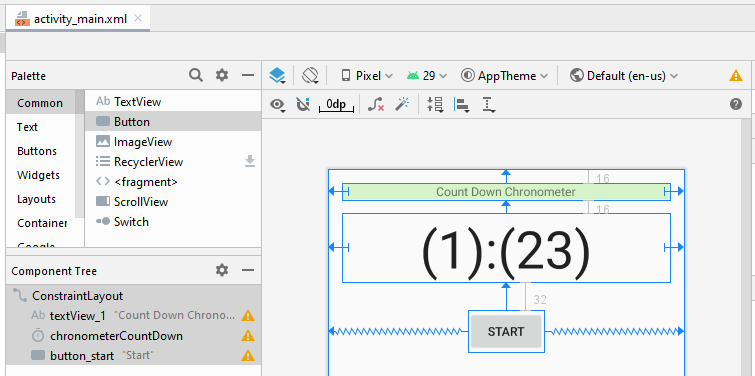Image resolution: width=755 pixels, height=376 pixels.
Task: Click the START button in preview
Action: click(506, 331)
